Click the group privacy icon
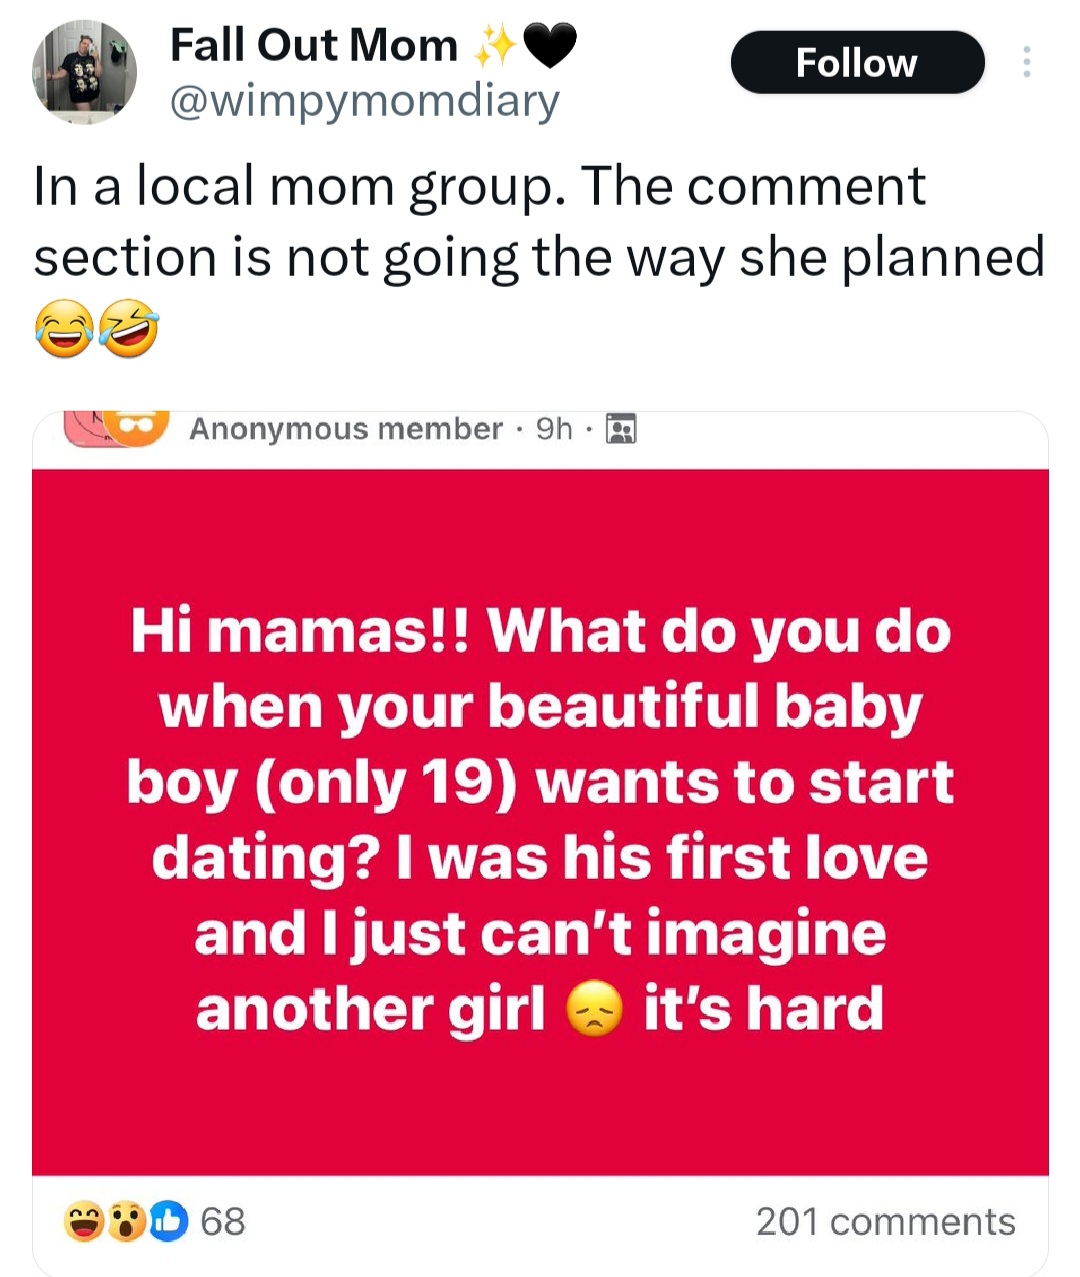Screen dimensions: 1080x1277 [622, 429]
